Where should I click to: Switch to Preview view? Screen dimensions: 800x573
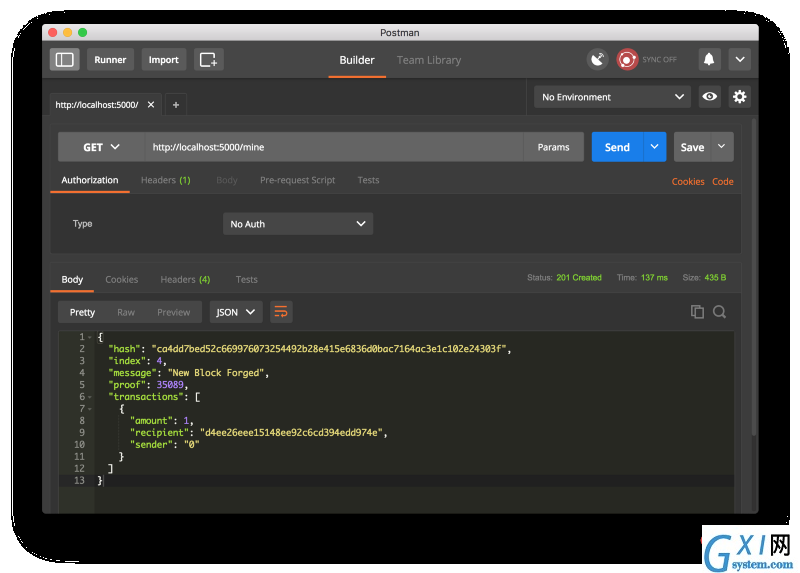coord(173,312)
